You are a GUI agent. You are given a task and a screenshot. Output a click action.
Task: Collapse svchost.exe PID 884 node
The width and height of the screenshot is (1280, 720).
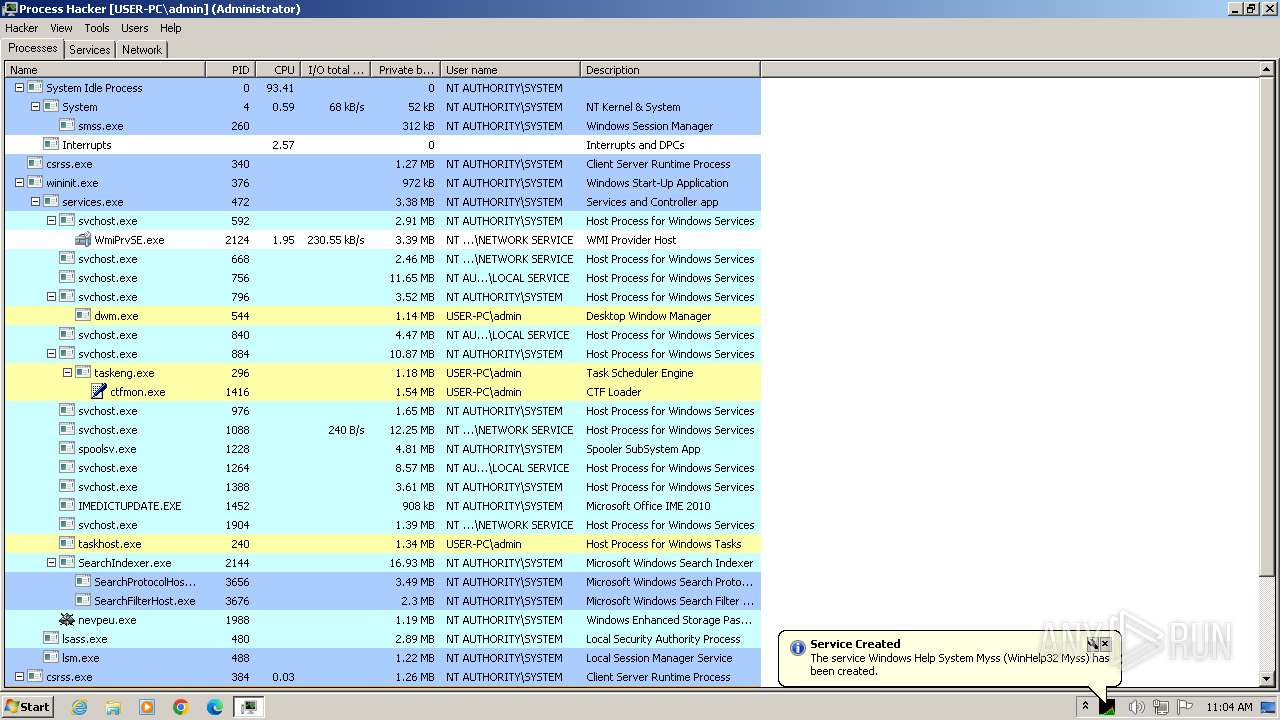[51, 354]
